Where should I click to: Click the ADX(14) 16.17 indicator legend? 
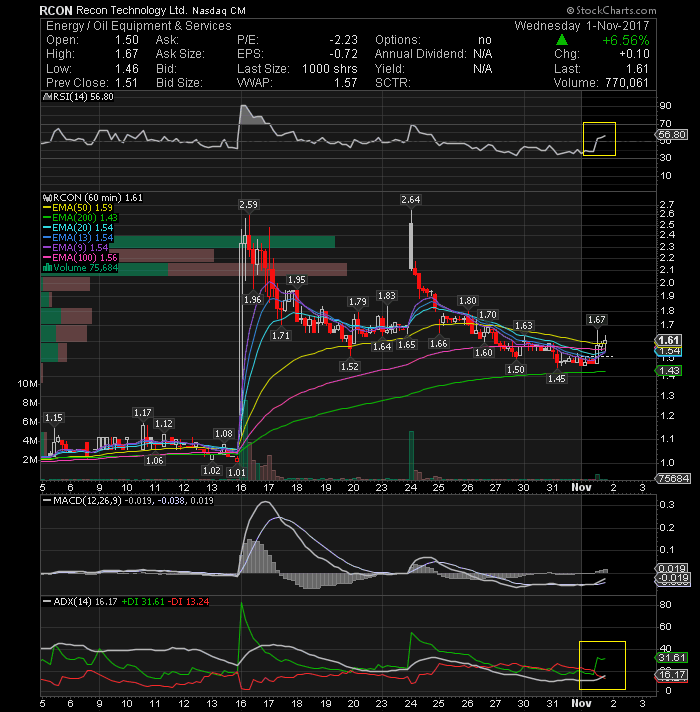pos(80,602)
